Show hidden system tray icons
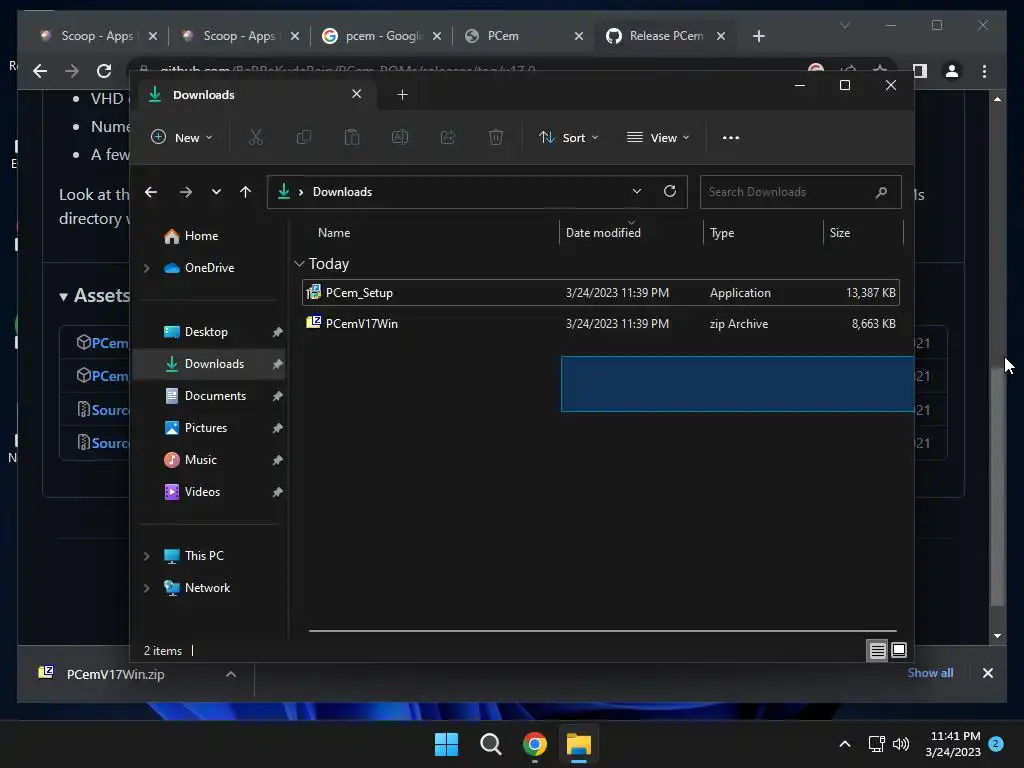The width and height of the screenshot is (1024, 768). point(844,744)
